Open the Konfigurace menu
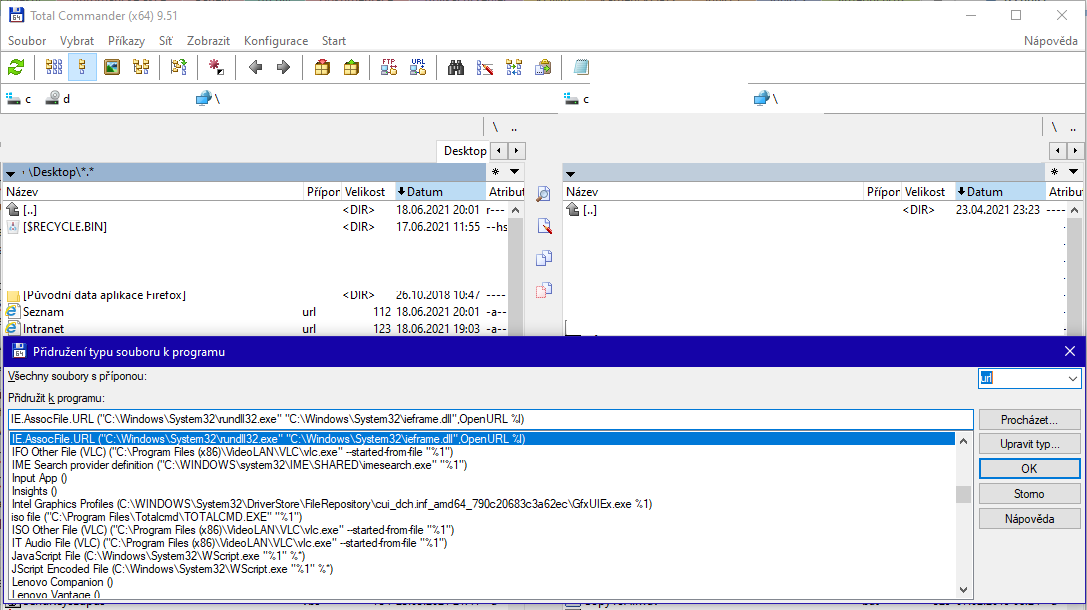 point(276,41)
